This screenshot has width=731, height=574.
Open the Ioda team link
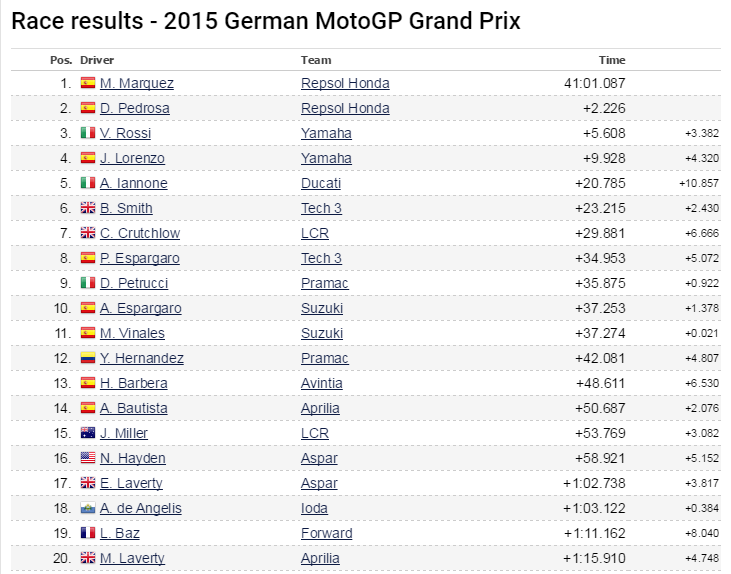pos(315,508)
